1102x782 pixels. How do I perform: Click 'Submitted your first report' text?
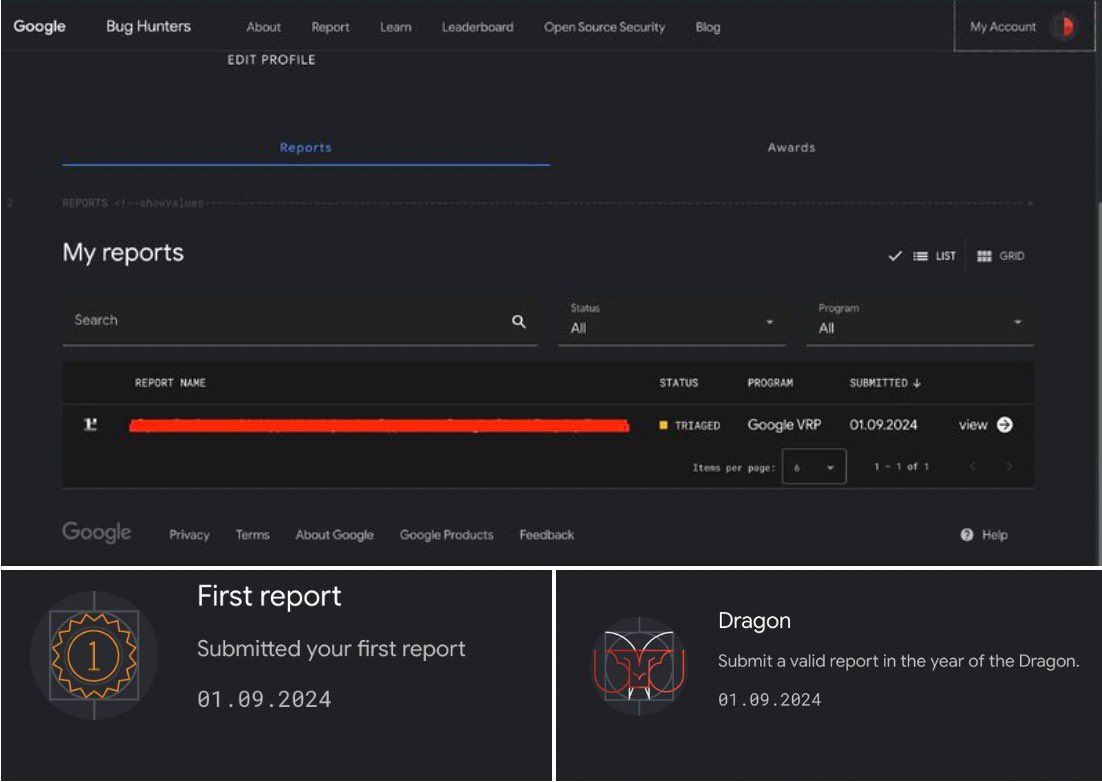pos(331,649)
